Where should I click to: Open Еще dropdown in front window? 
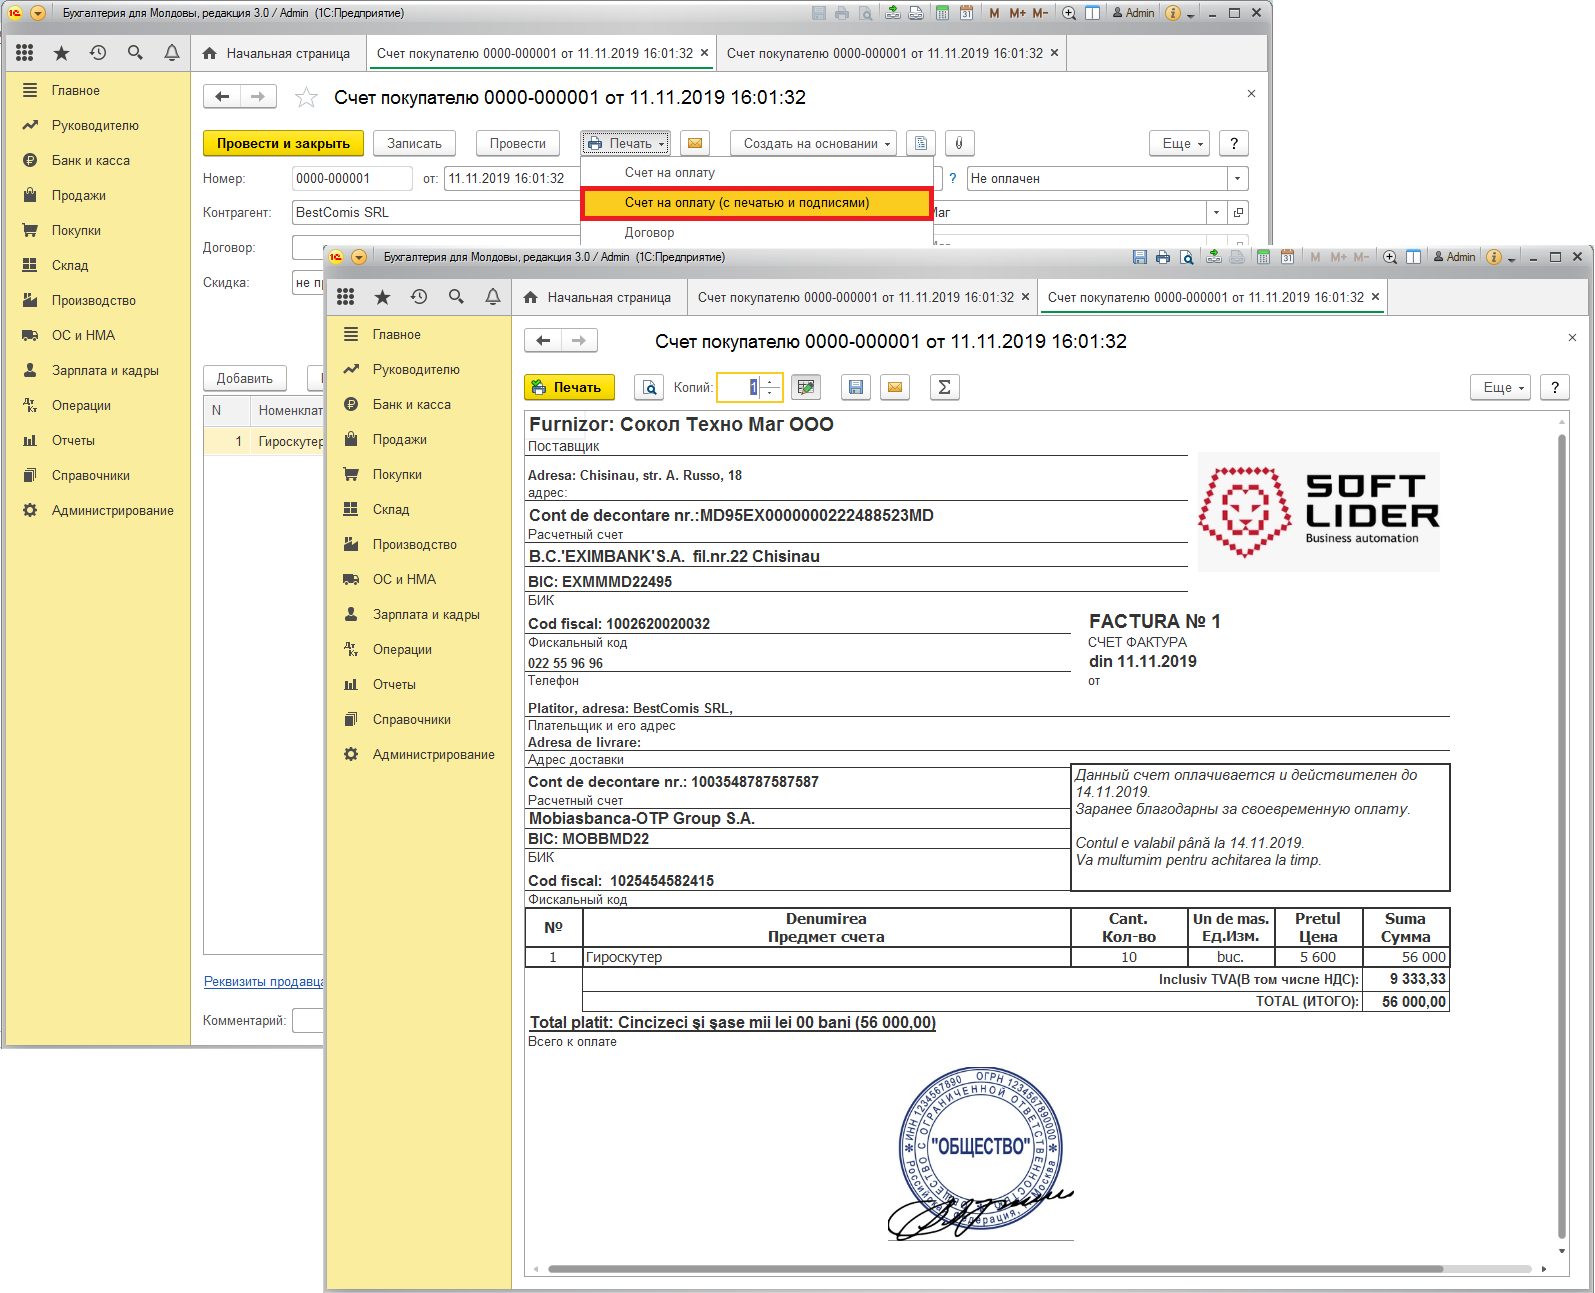point(1501,387)
